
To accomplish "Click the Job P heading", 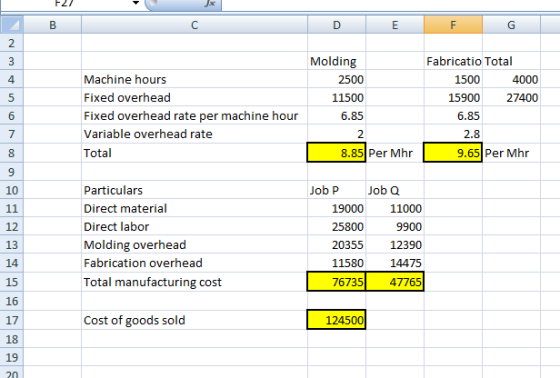I will click(x=336, y=190).
